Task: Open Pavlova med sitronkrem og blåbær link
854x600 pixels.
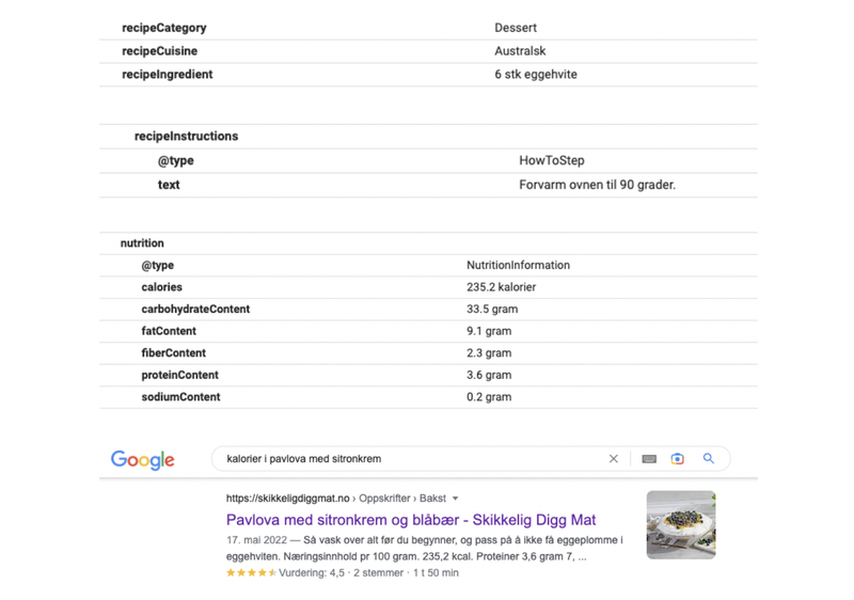Action: click(410, 520)
